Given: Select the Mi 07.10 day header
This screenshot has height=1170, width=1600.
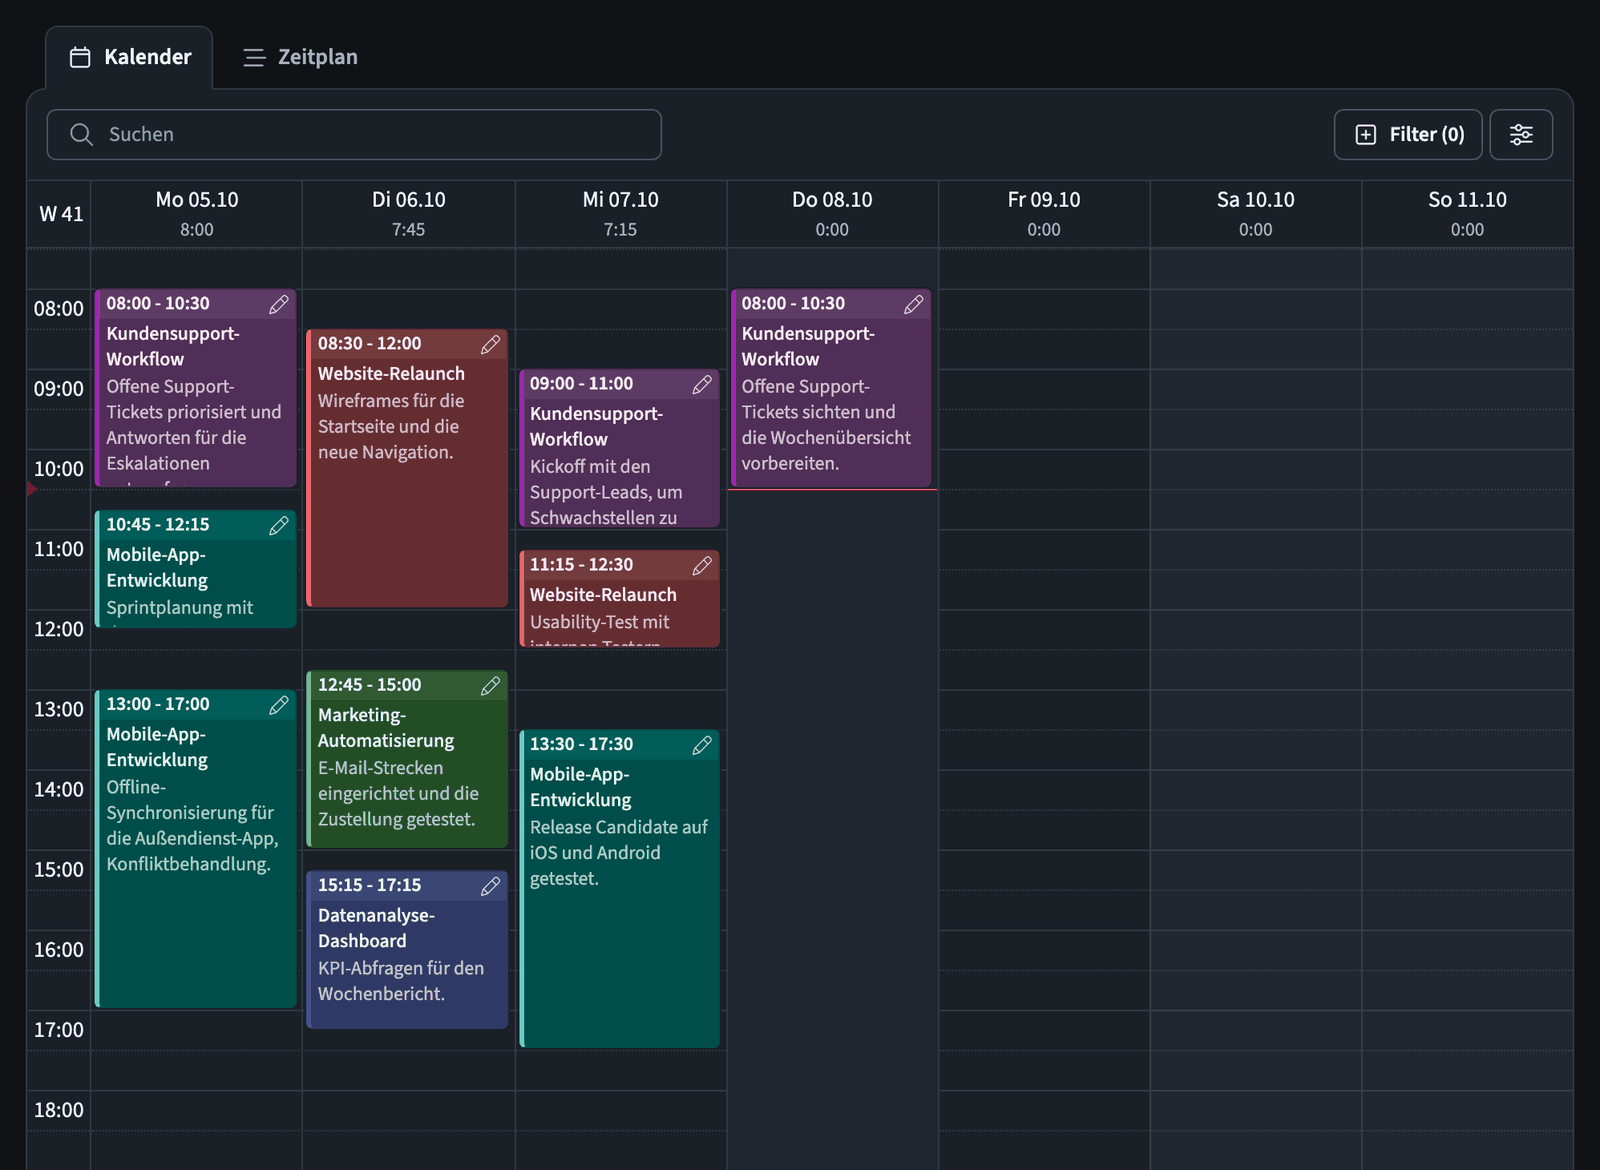Looking at the screenshot, I should (621, 213).
